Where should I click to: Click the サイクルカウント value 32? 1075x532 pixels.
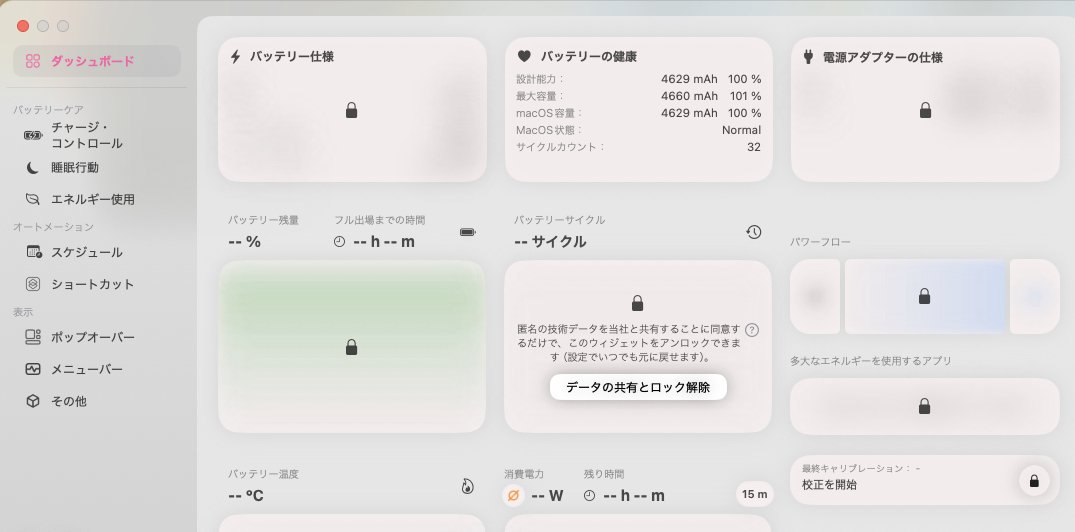click(x=754, y=147)
